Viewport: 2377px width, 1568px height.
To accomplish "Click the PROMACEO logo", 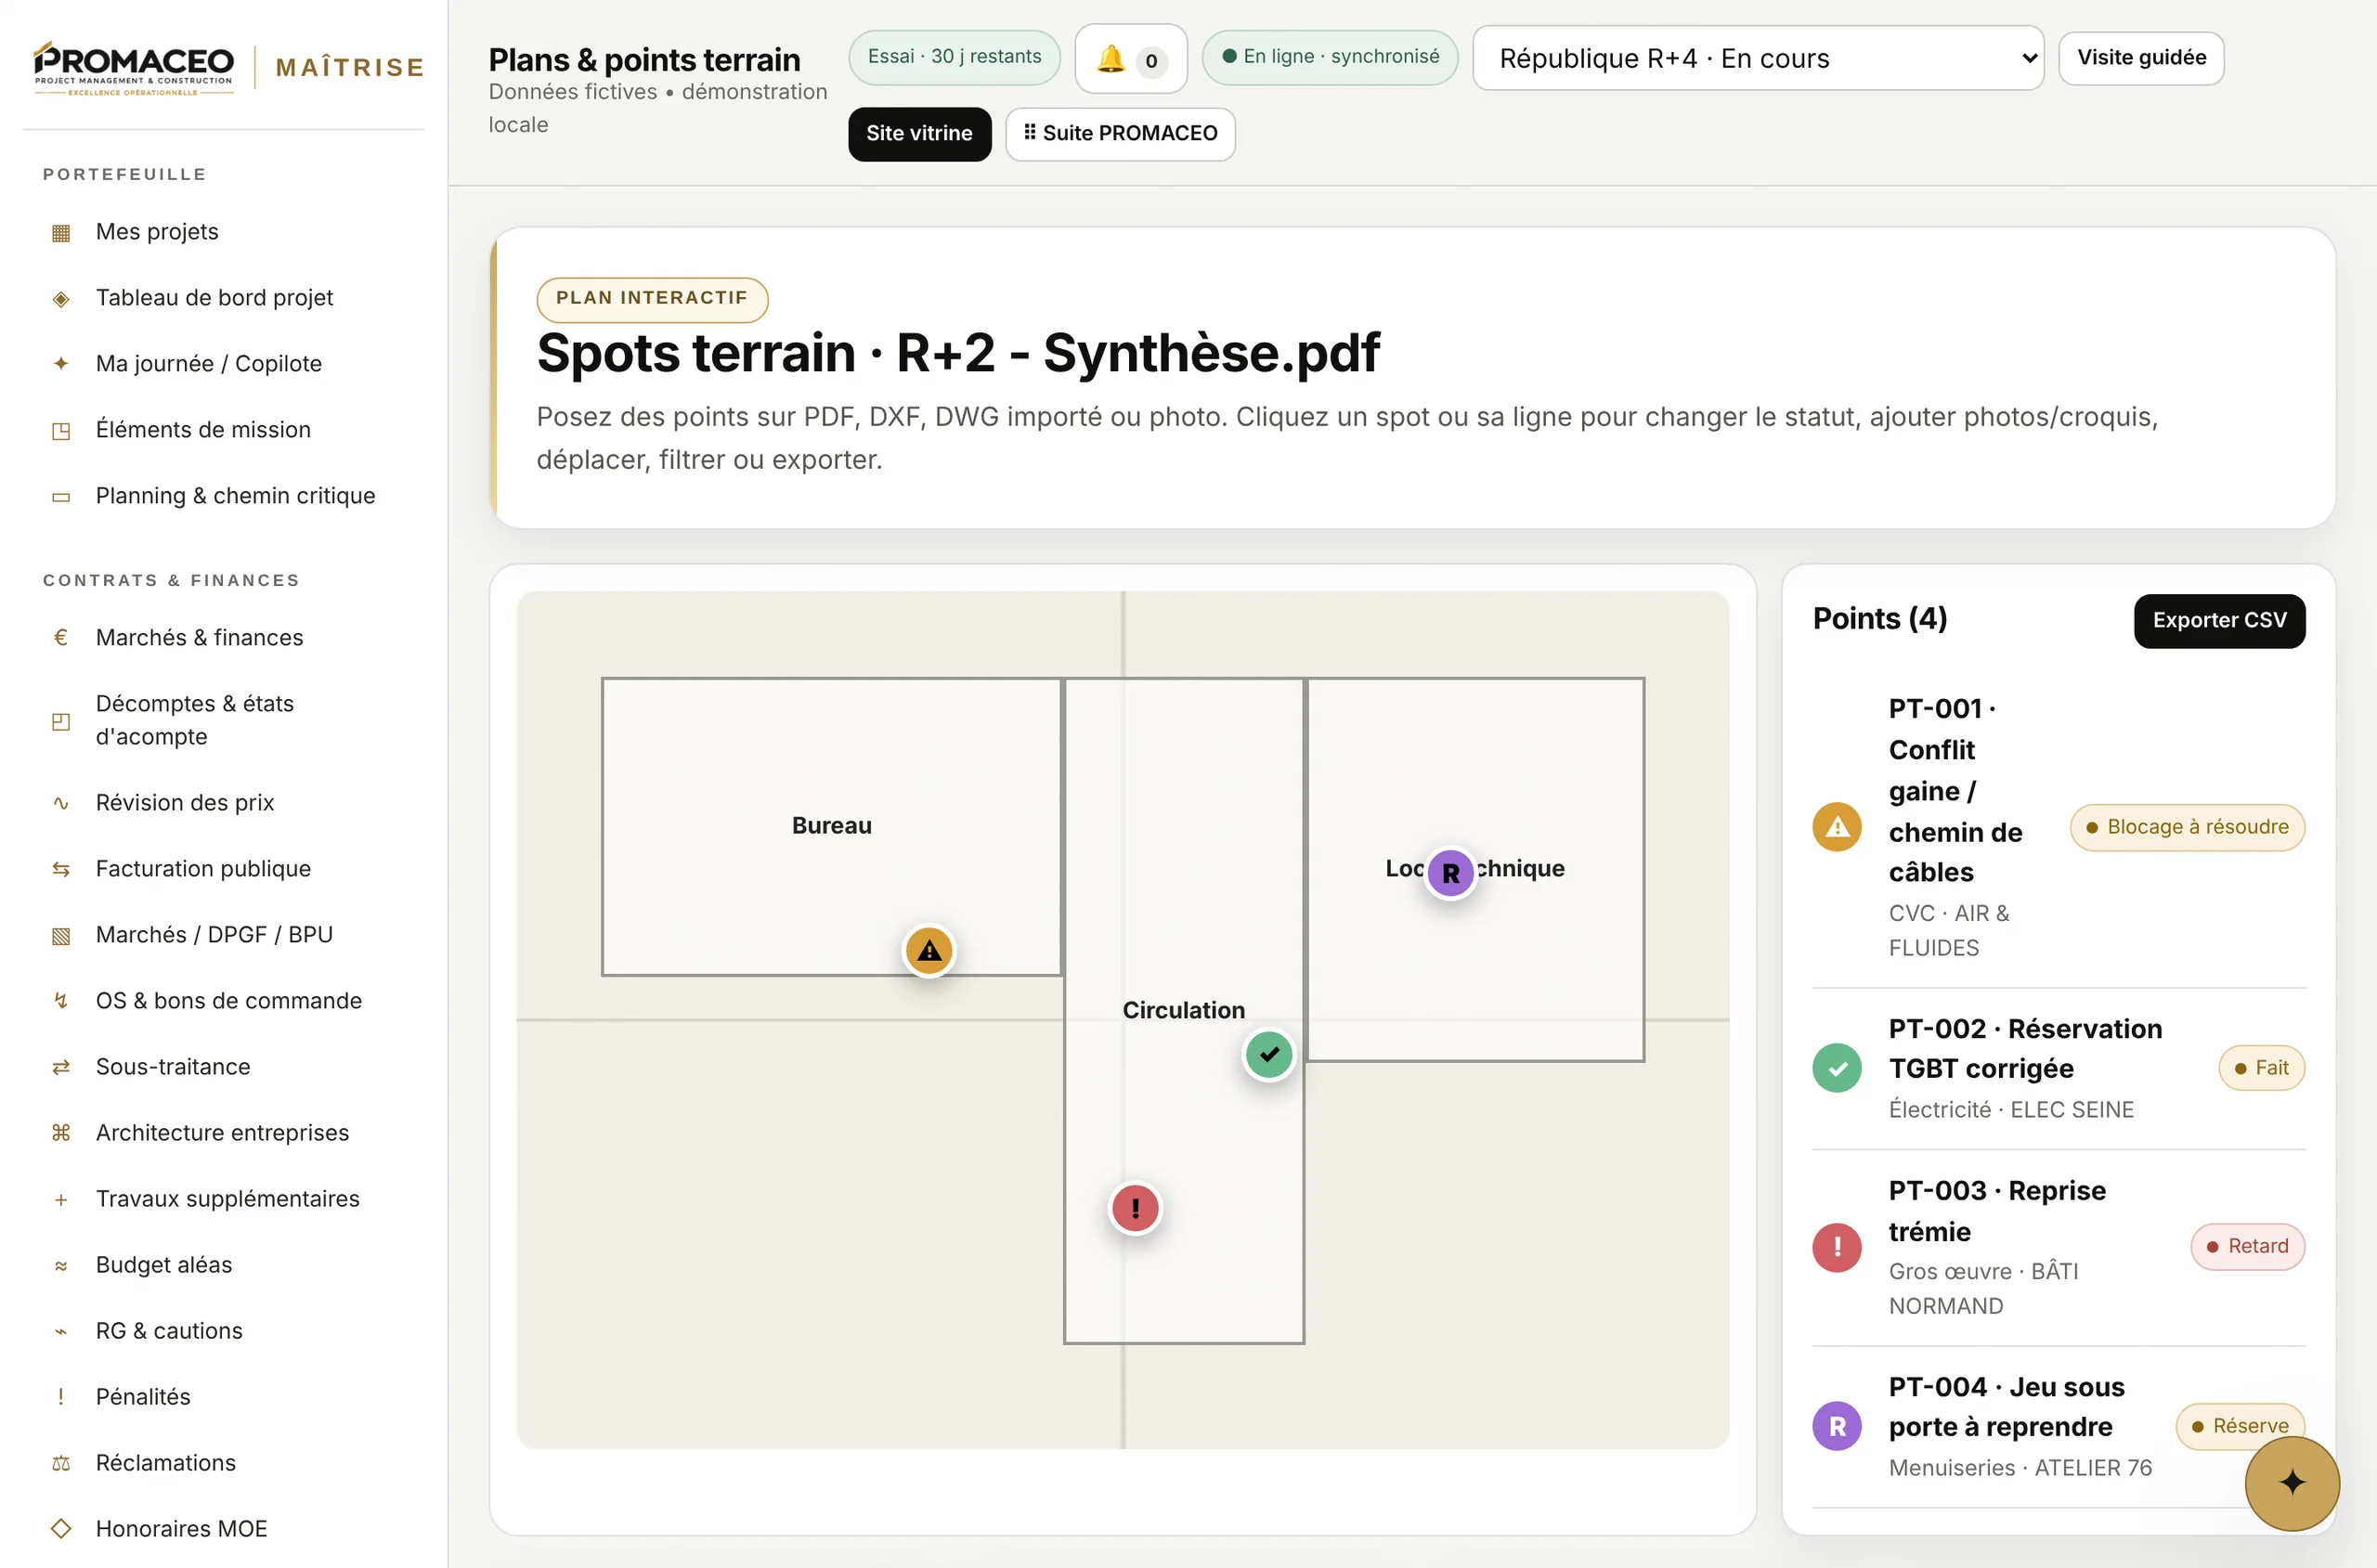I will (134, 67).
